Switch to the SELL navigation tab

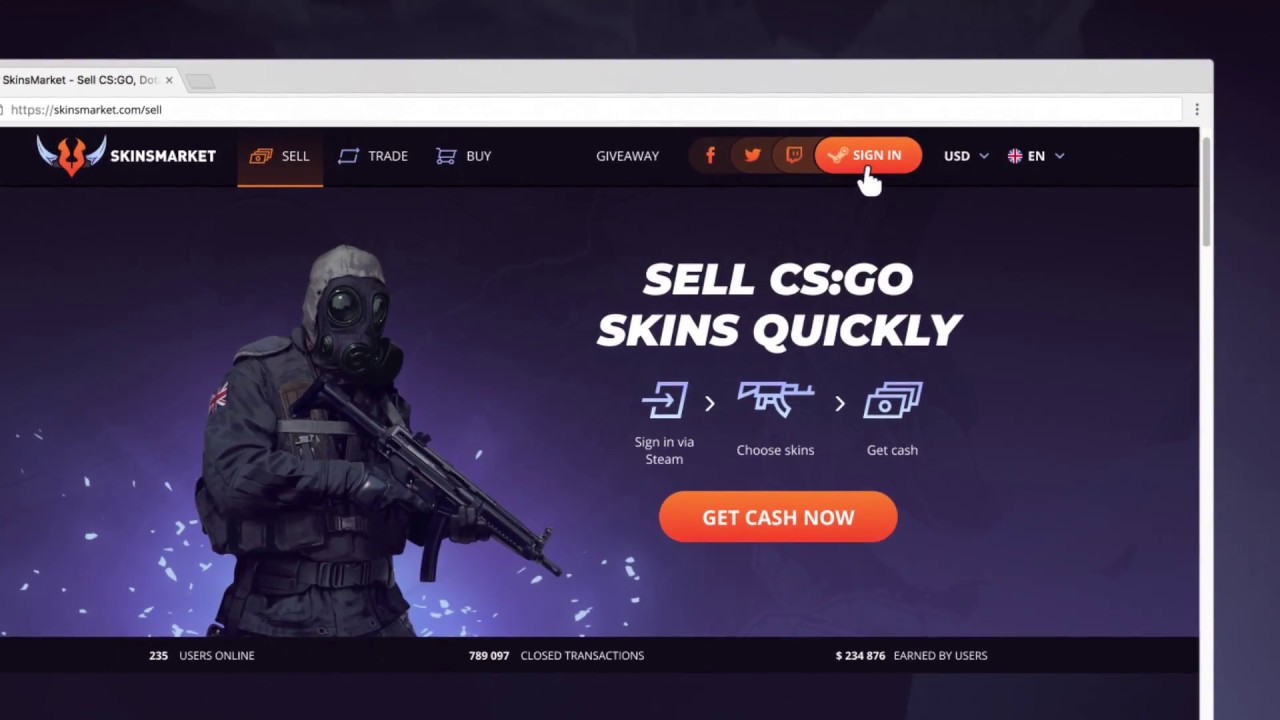280,156
